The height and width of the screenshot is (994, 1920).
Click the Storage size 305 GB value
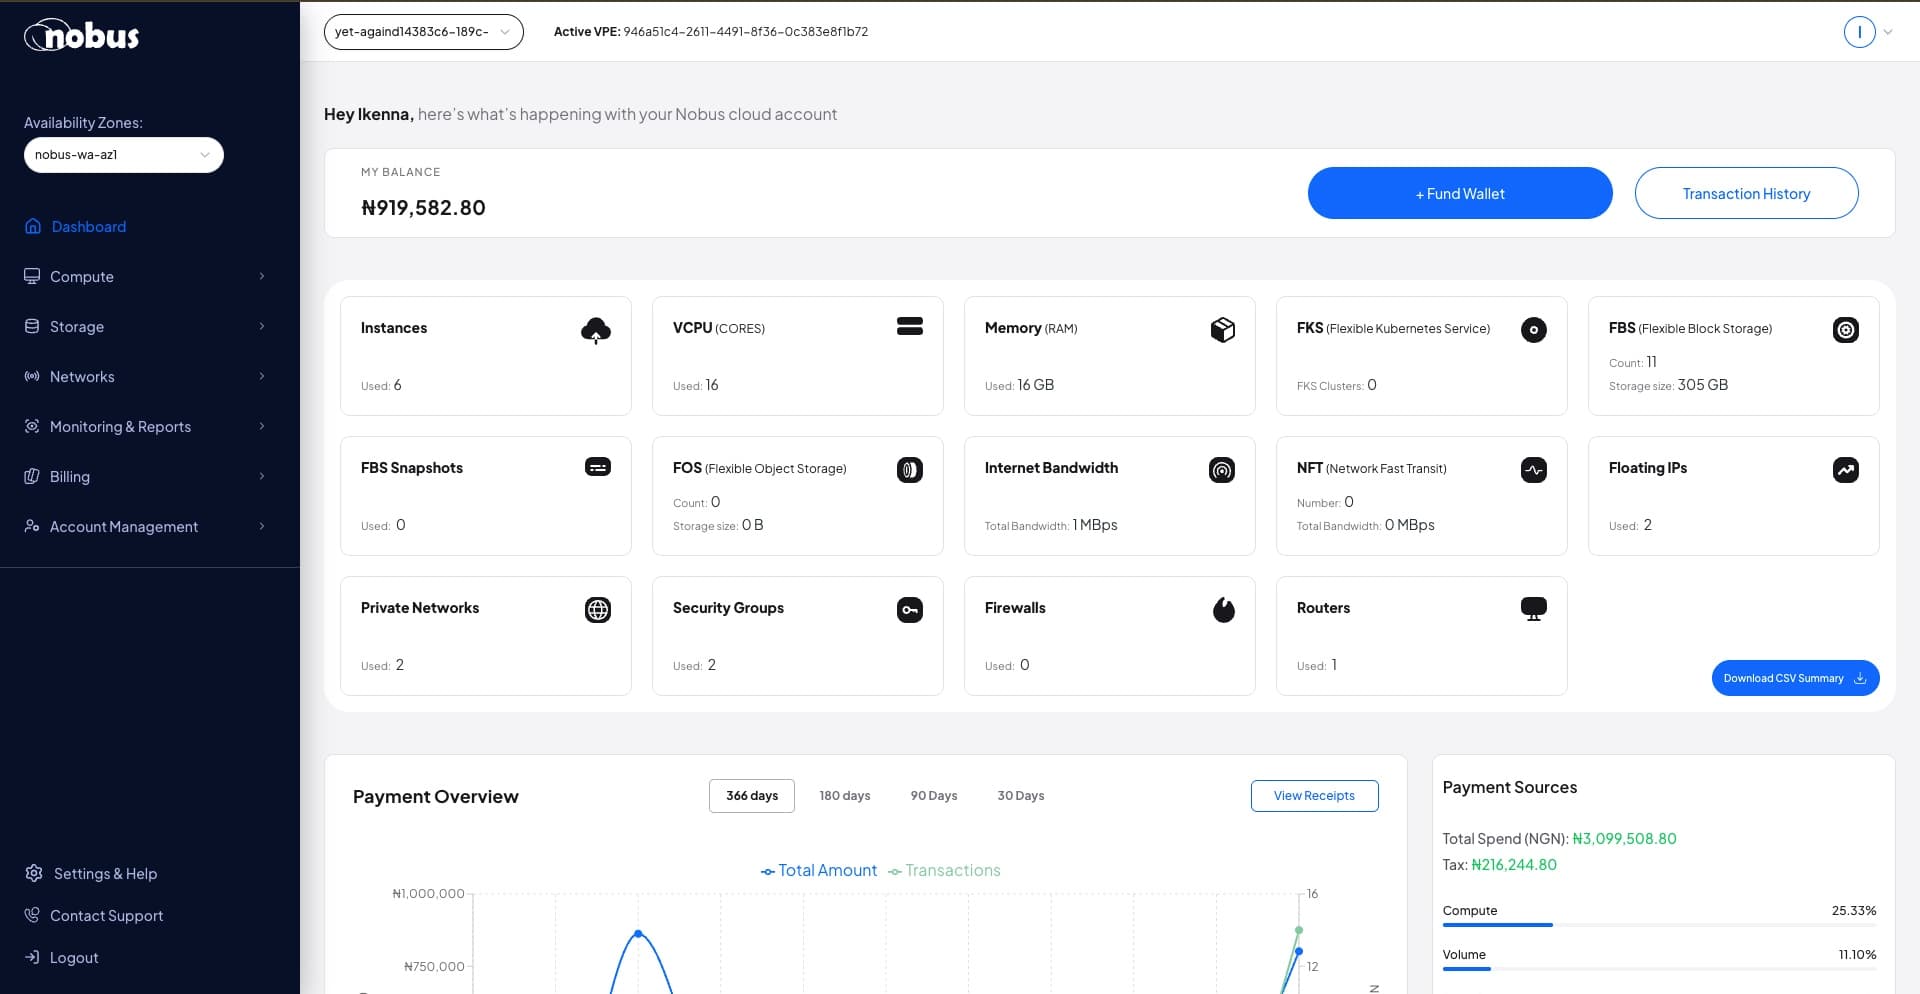coord(1702,385)
